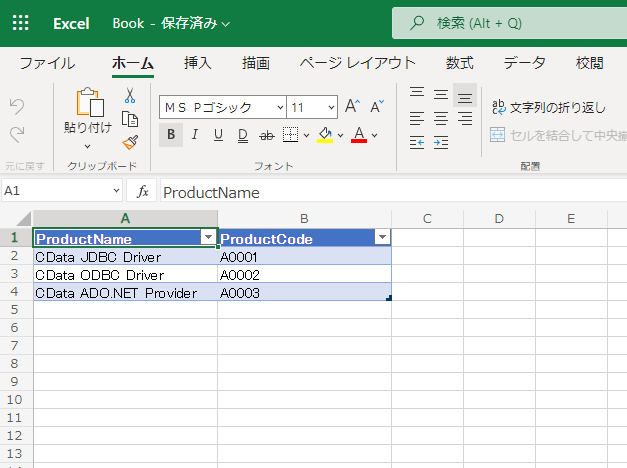
Task: Apply the yellow fill color
Action: point(324,135)
